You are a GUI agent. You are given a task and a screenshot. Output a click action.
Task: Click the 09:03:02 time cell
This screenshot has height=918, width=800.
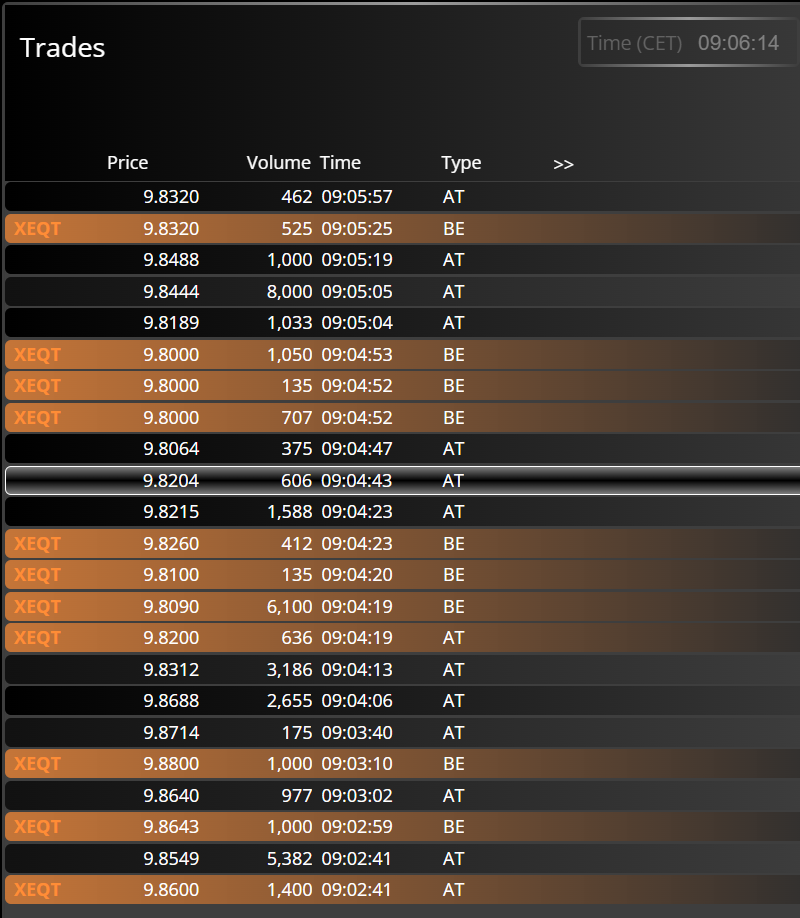(x=357, y=796)
